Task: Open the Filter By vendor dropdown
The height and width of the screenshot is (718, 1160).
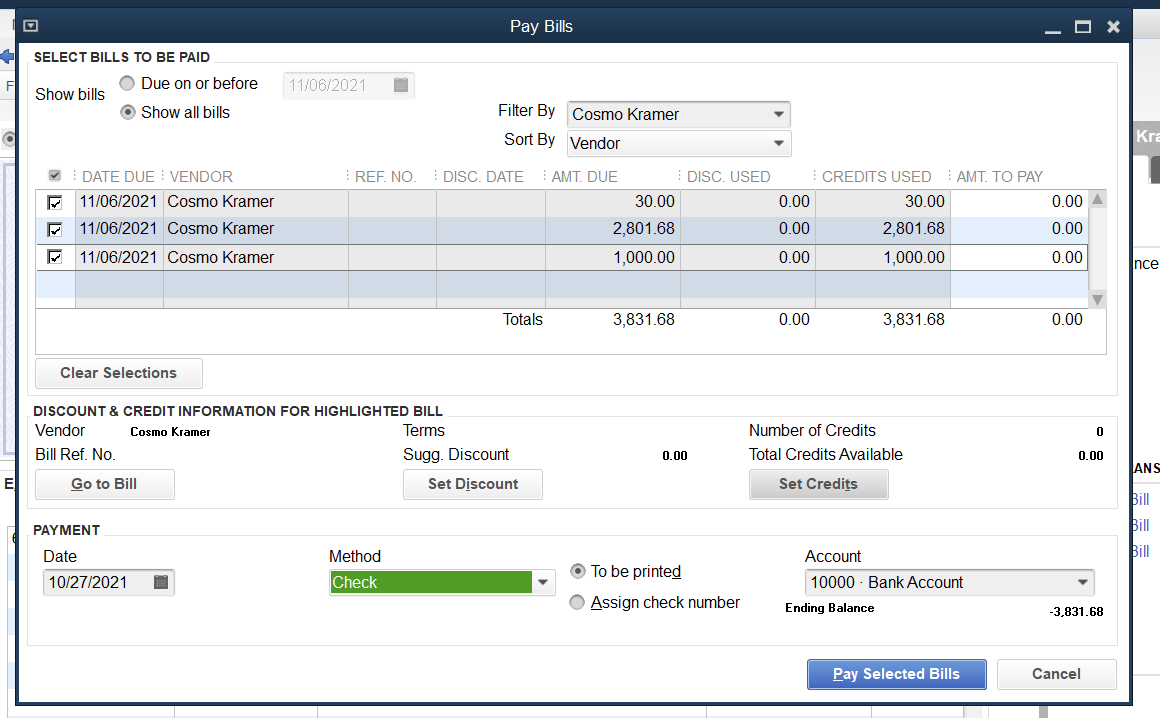Action: [778, 115]
